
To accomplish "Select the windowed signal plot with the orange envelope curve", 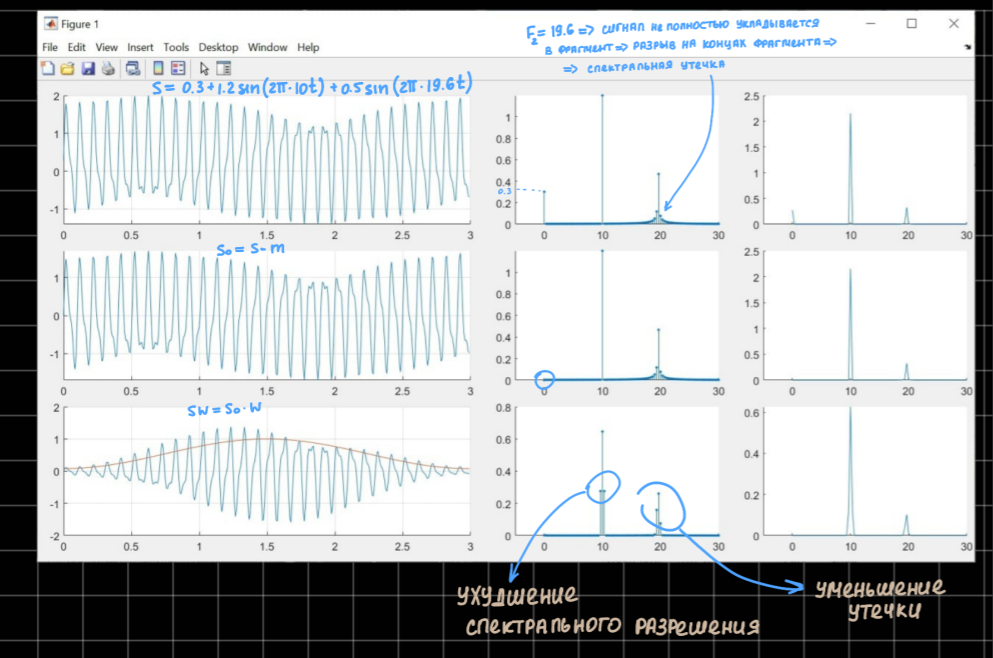I will point(267,472).
